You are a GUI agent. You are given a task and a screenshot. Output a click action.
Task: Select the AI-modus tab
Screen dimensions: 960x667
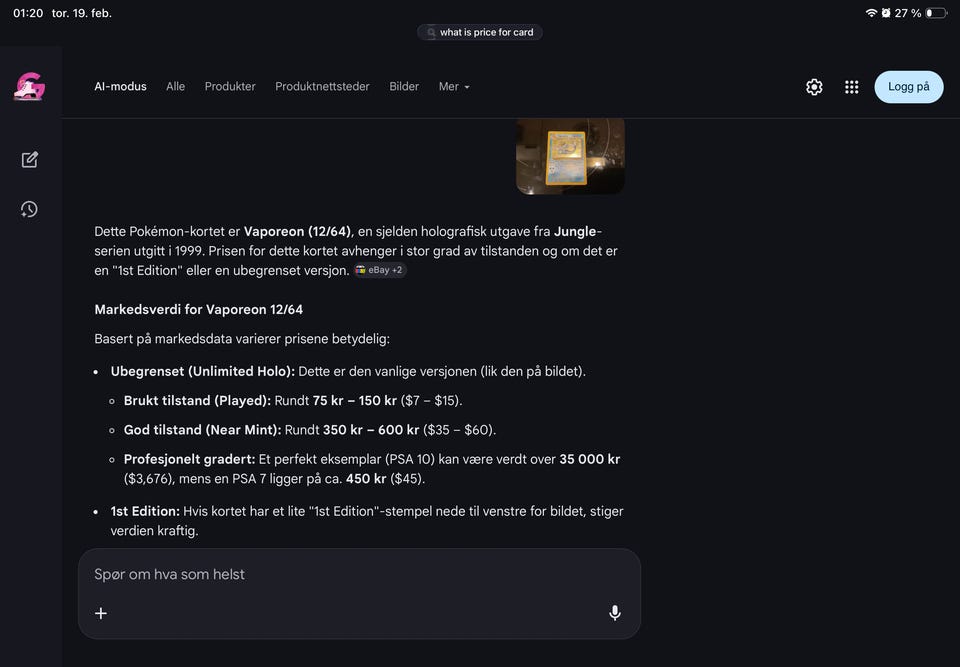click(121, 86)
